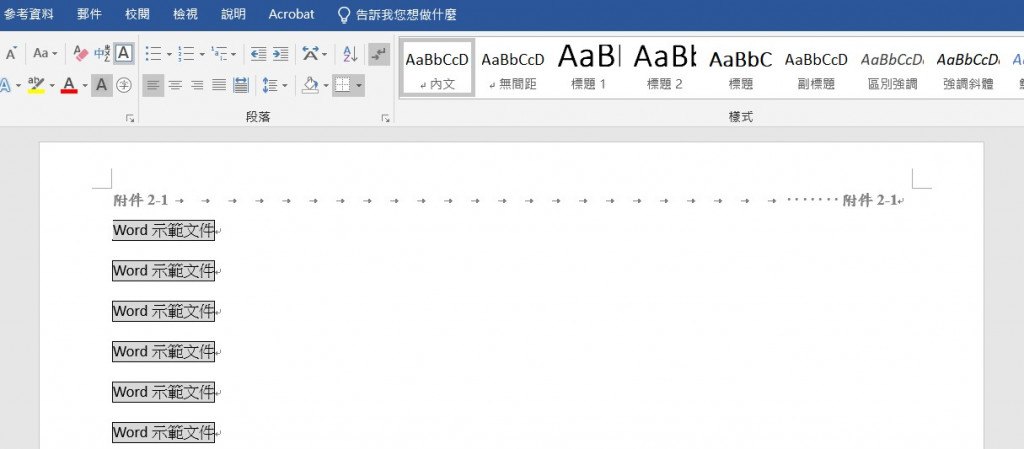Apply the yellow text highlight color
1024x449 pixels.
[37, 85]
